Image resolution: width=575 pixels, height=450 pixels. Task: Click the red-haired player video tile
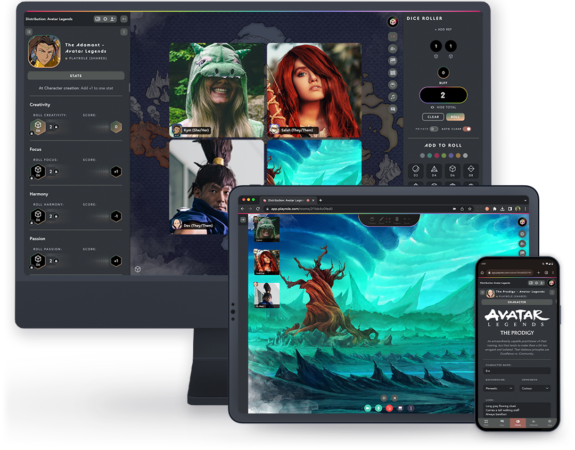[314, 90]
